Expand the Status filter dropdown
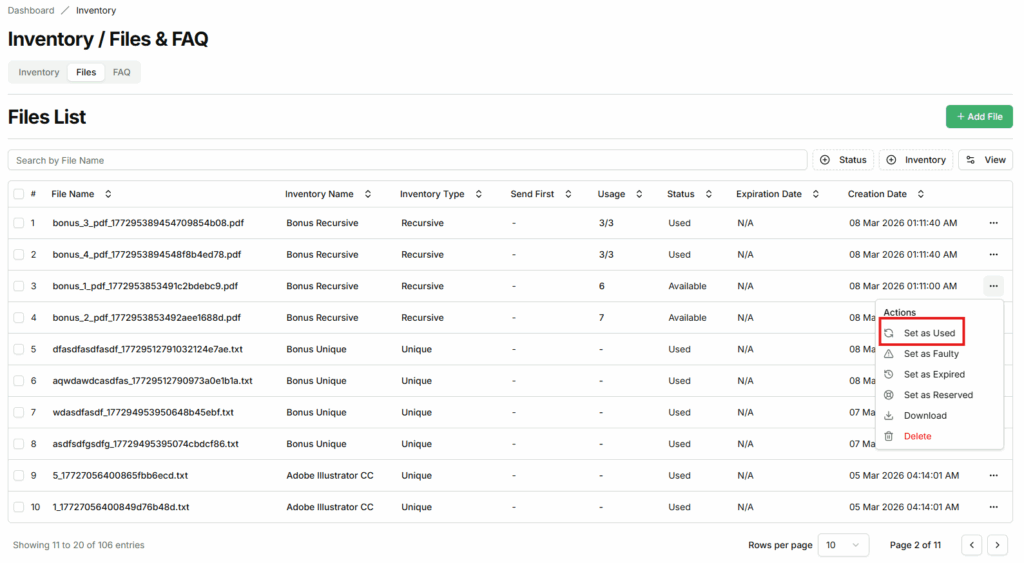Image resolution: width=1024 pixels, height=563 pixels. [843, 160]
